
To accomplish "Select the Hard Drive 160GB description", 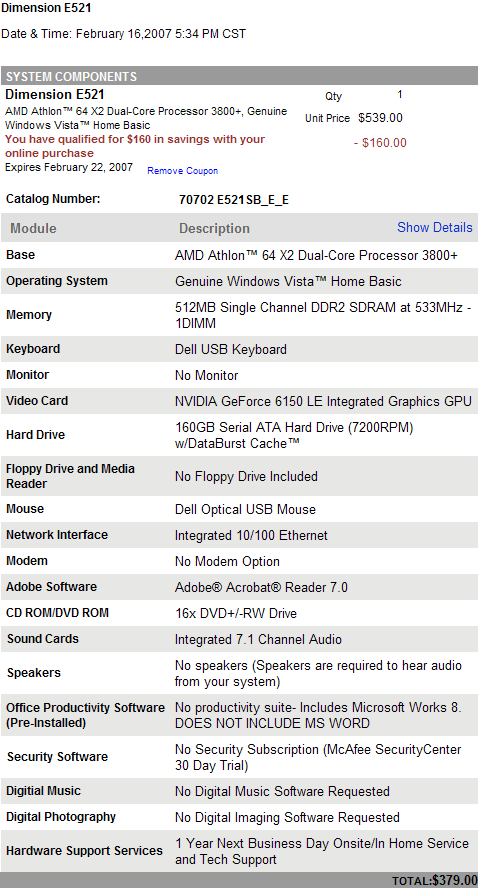I will [x=294, y=435].
